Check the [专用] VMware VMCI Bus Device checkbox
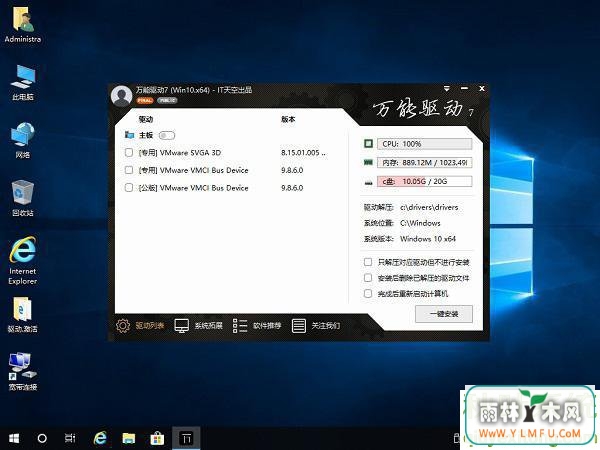 (x=129, y=170)
